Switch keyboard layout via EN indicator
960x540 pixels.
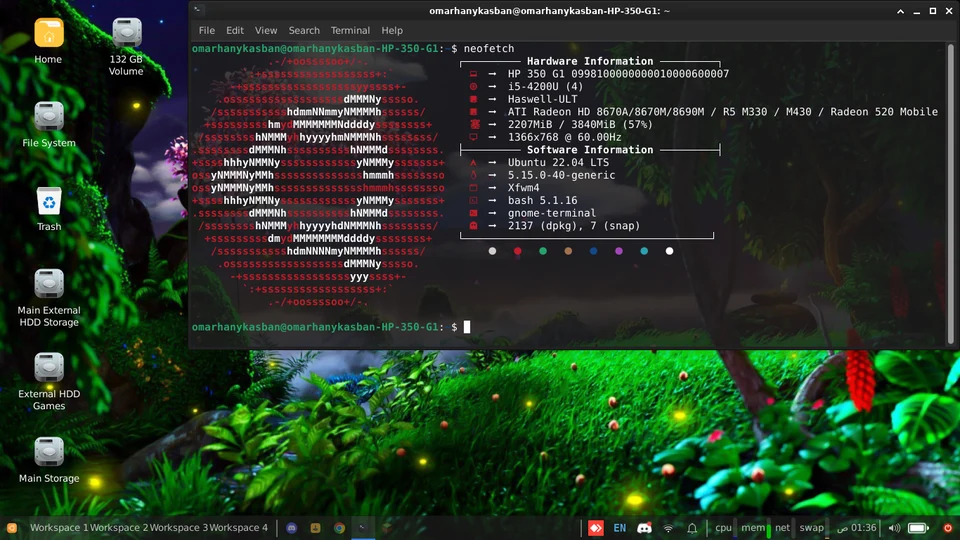[620, 528]
